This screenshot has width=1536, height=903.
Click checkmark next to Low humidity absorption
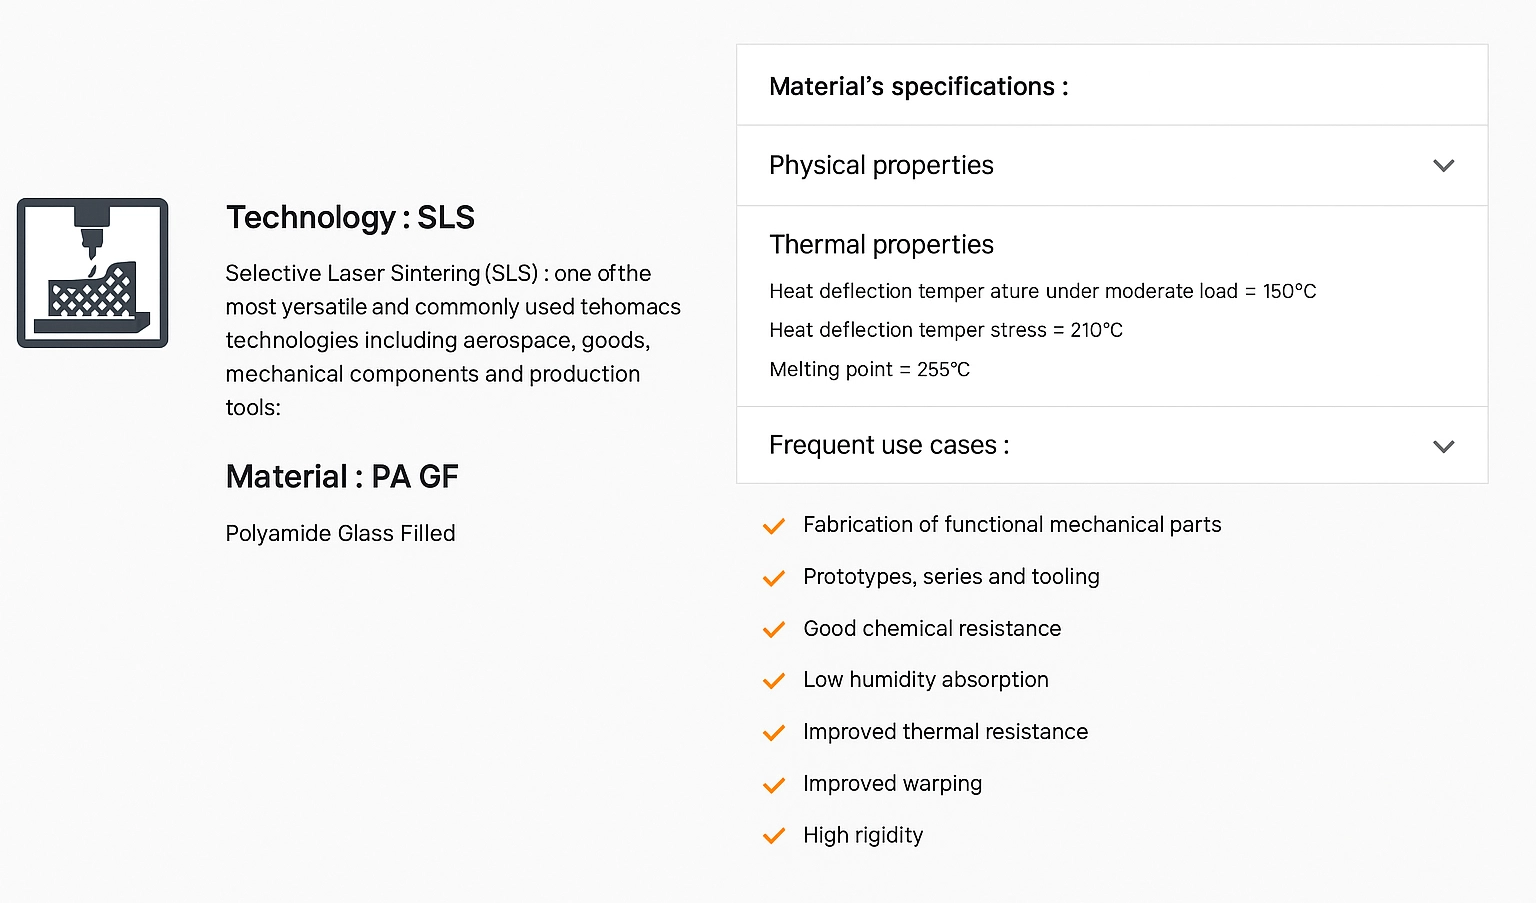coord(774,681)
